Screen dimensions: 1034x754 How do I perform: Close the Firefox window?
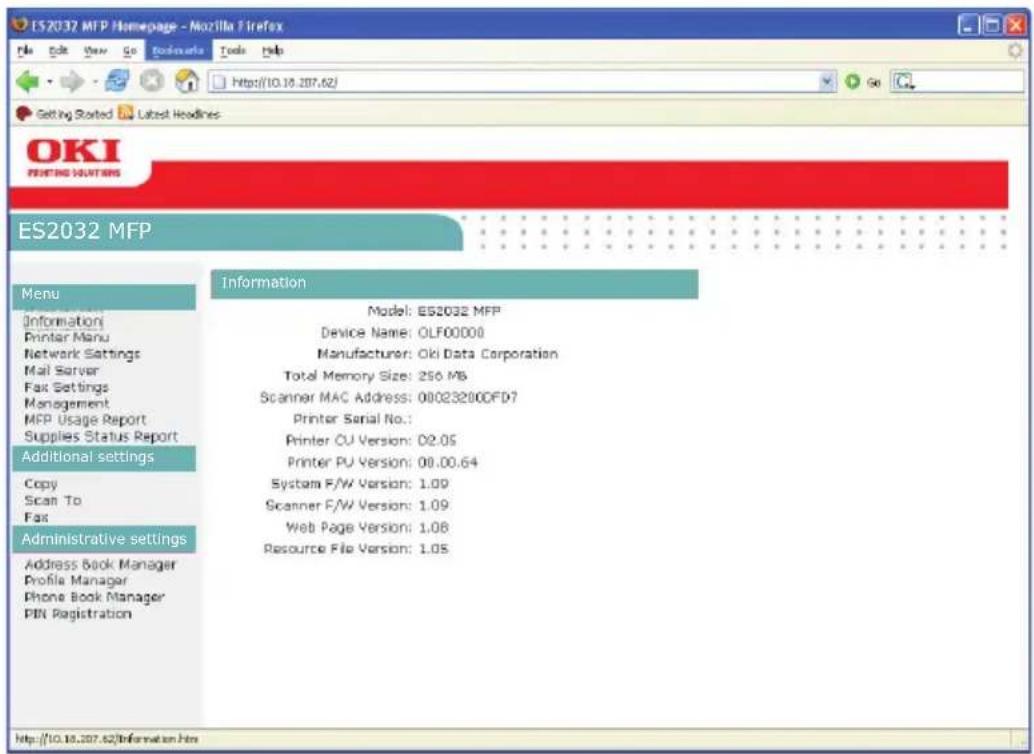coord(1014,26)
